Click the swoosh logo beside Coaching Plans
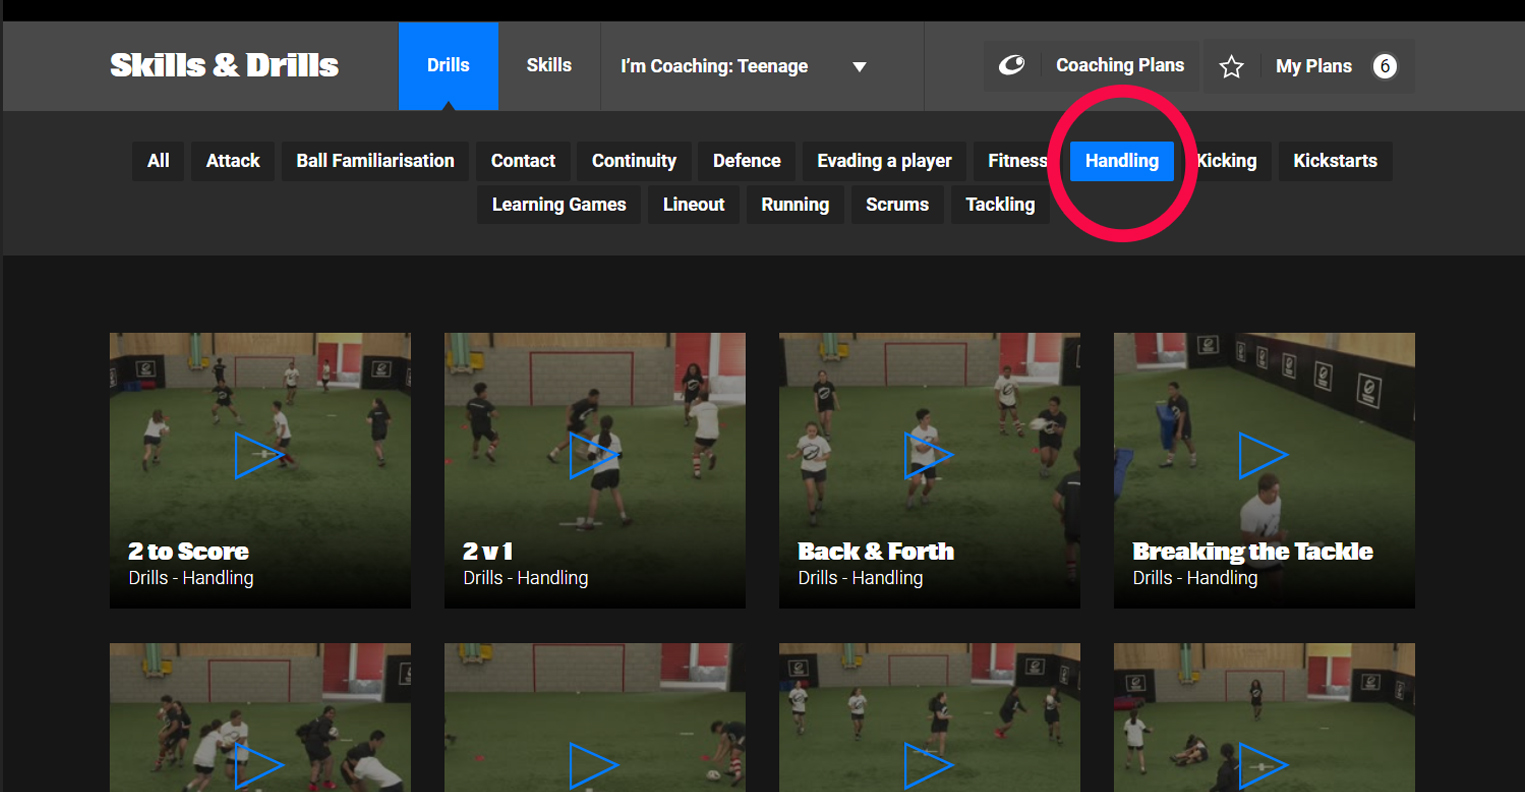 [x=1012, y=66]
